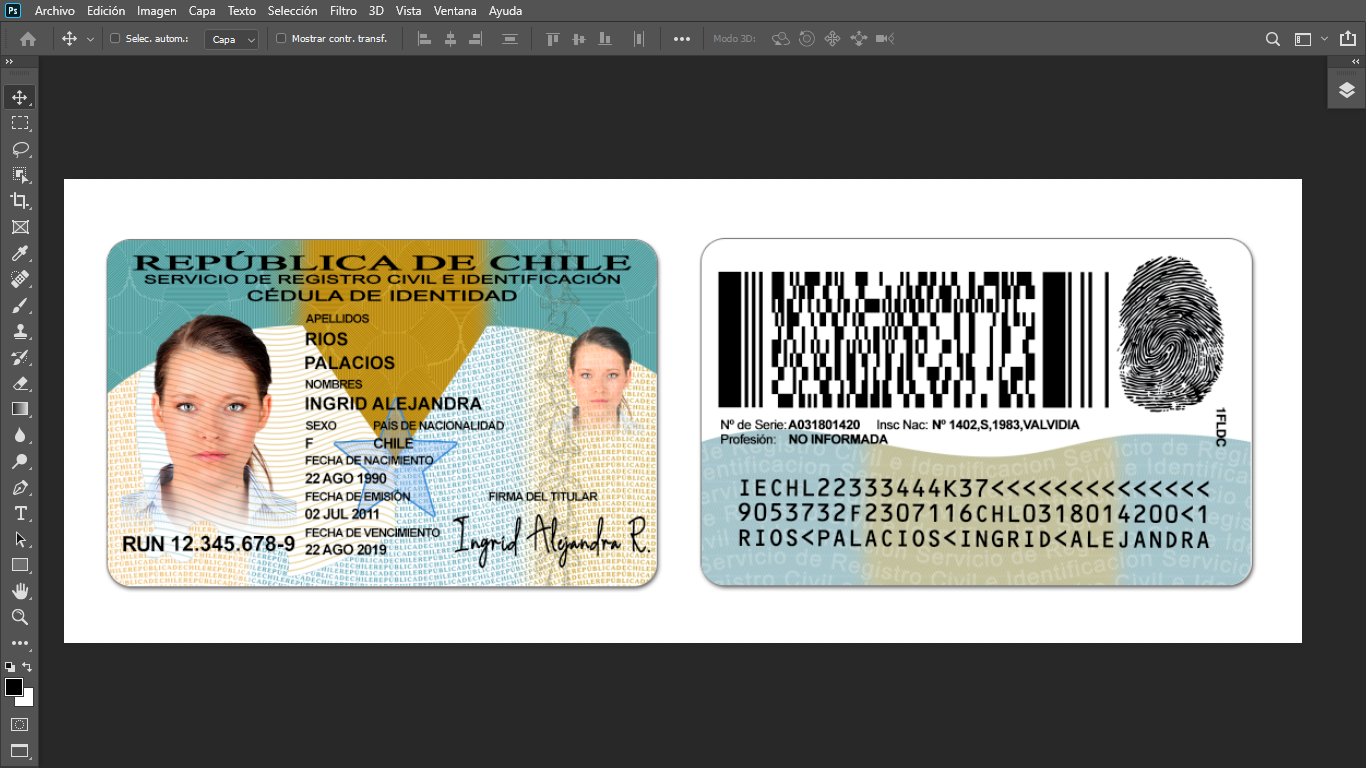
Task: Select the Gradient tool
Action: click(20, 409)
